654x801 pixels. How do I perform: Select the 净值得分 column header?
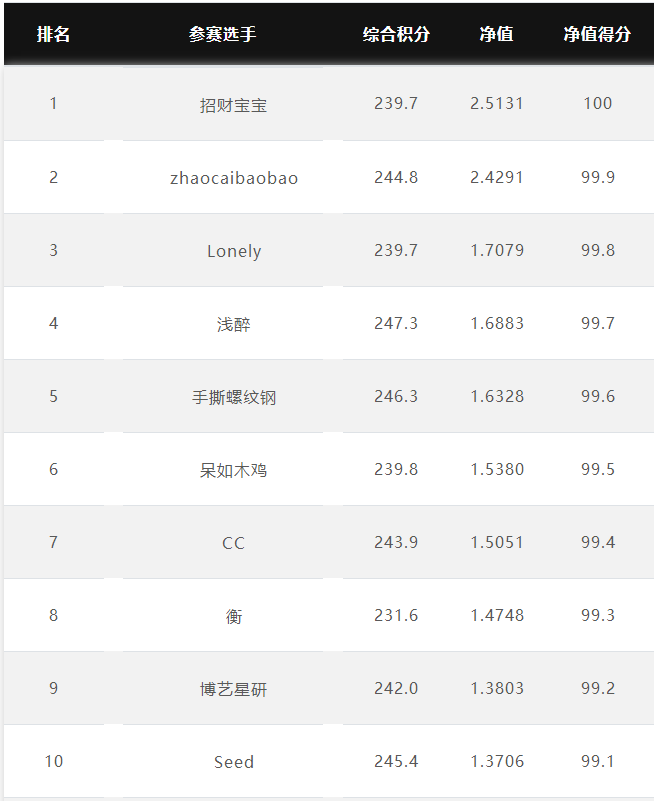pyautogui.click(x=597, y=34)
